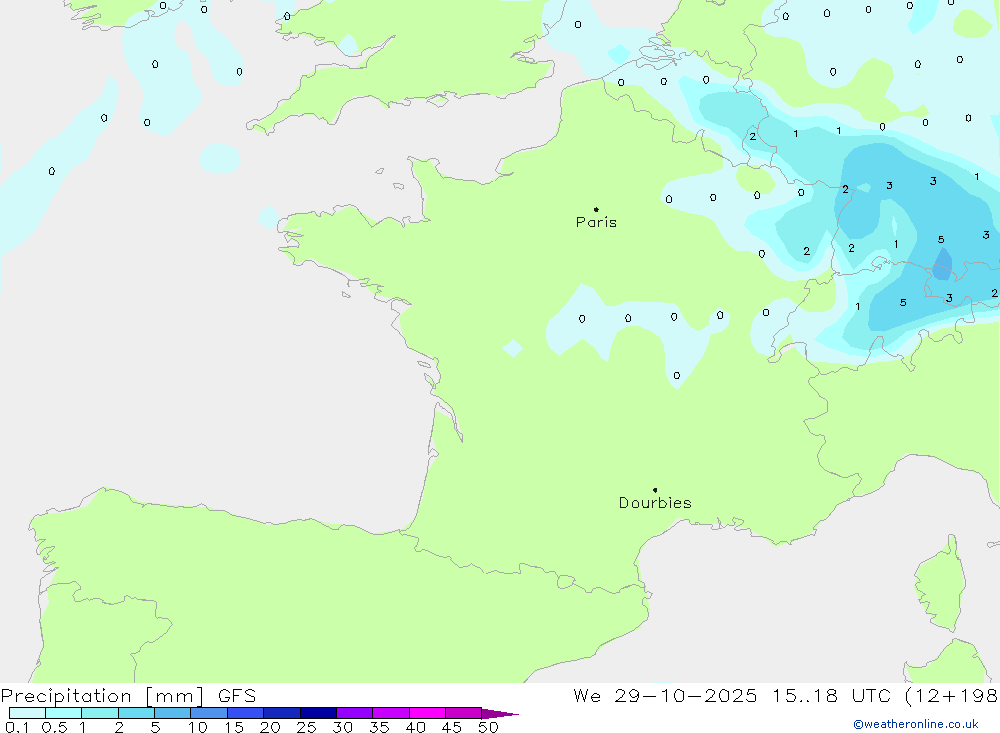
Task: Select the 40–45 mm magenta legend swatch
Action: 427,713
